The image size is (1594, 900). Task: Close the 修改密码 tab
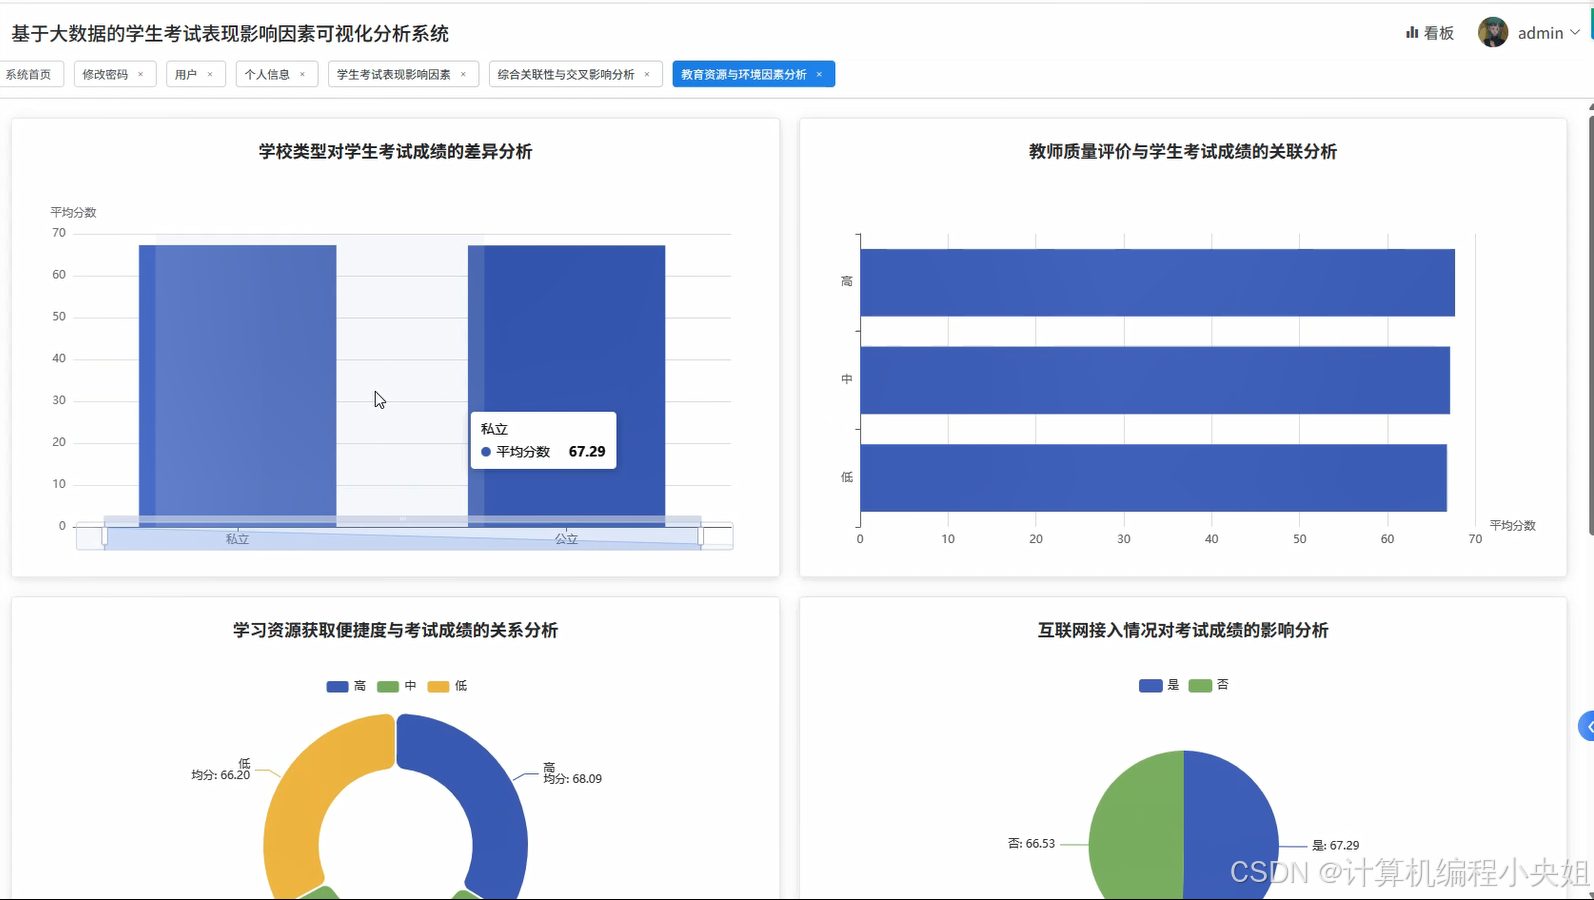[x=141, y=74]
